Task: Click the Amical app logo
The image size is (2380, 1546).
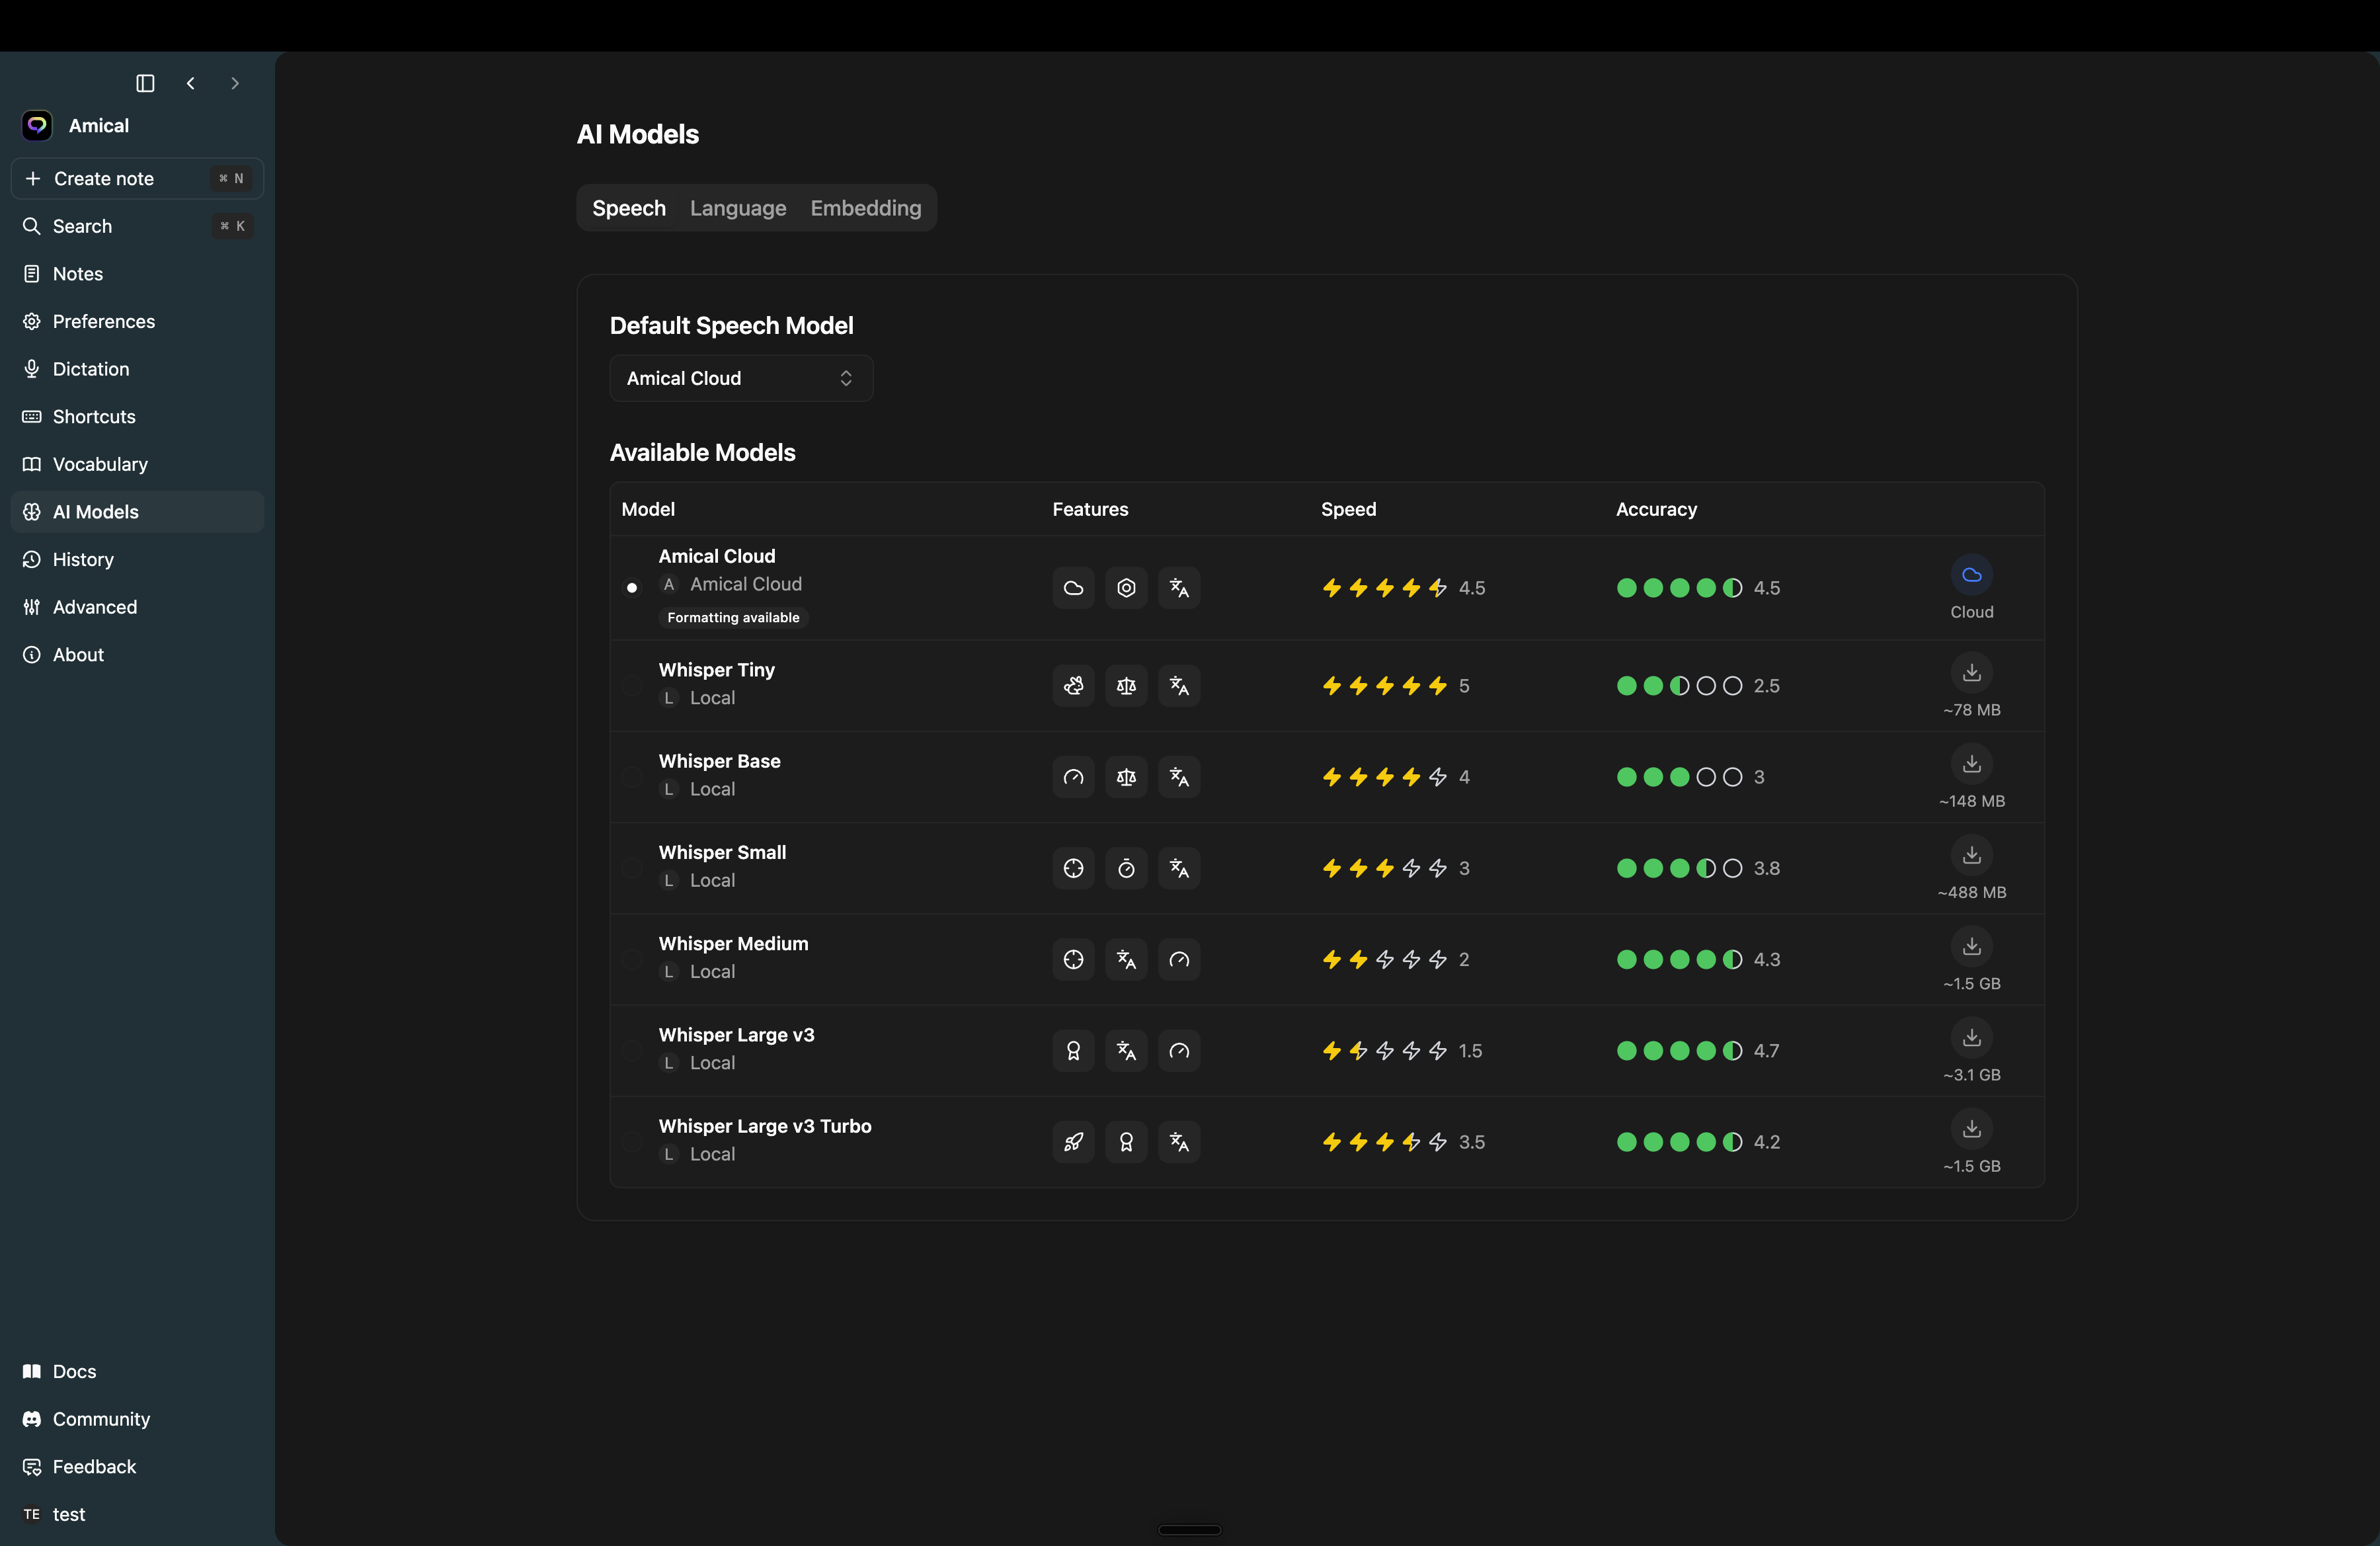Action: [37, 125]
